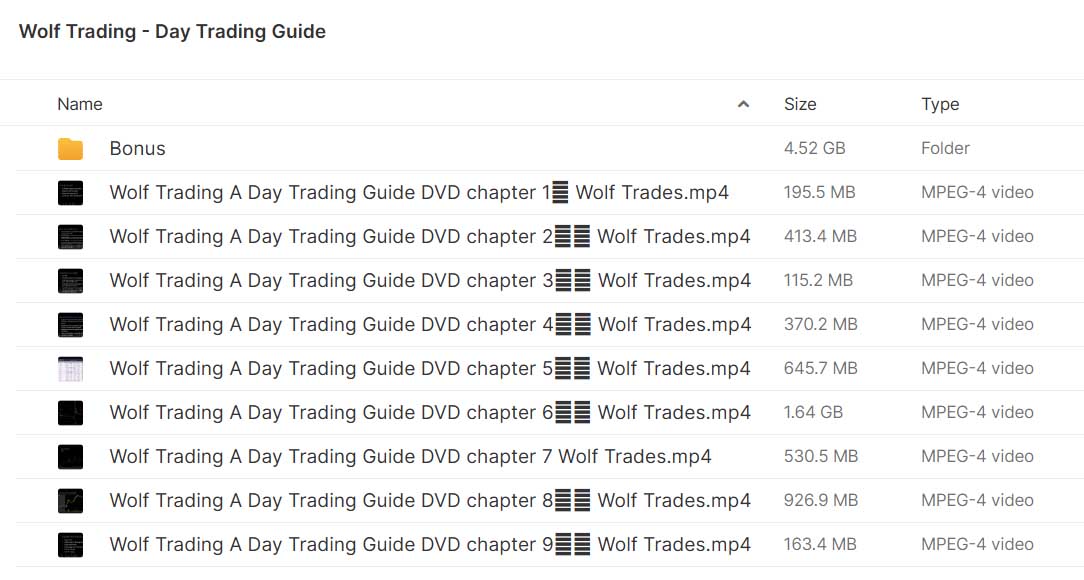Open the chapter 9 Wolf Trades.mp4 file
Viewport: 1084px width, 580px height.
[x=430, y=545]
